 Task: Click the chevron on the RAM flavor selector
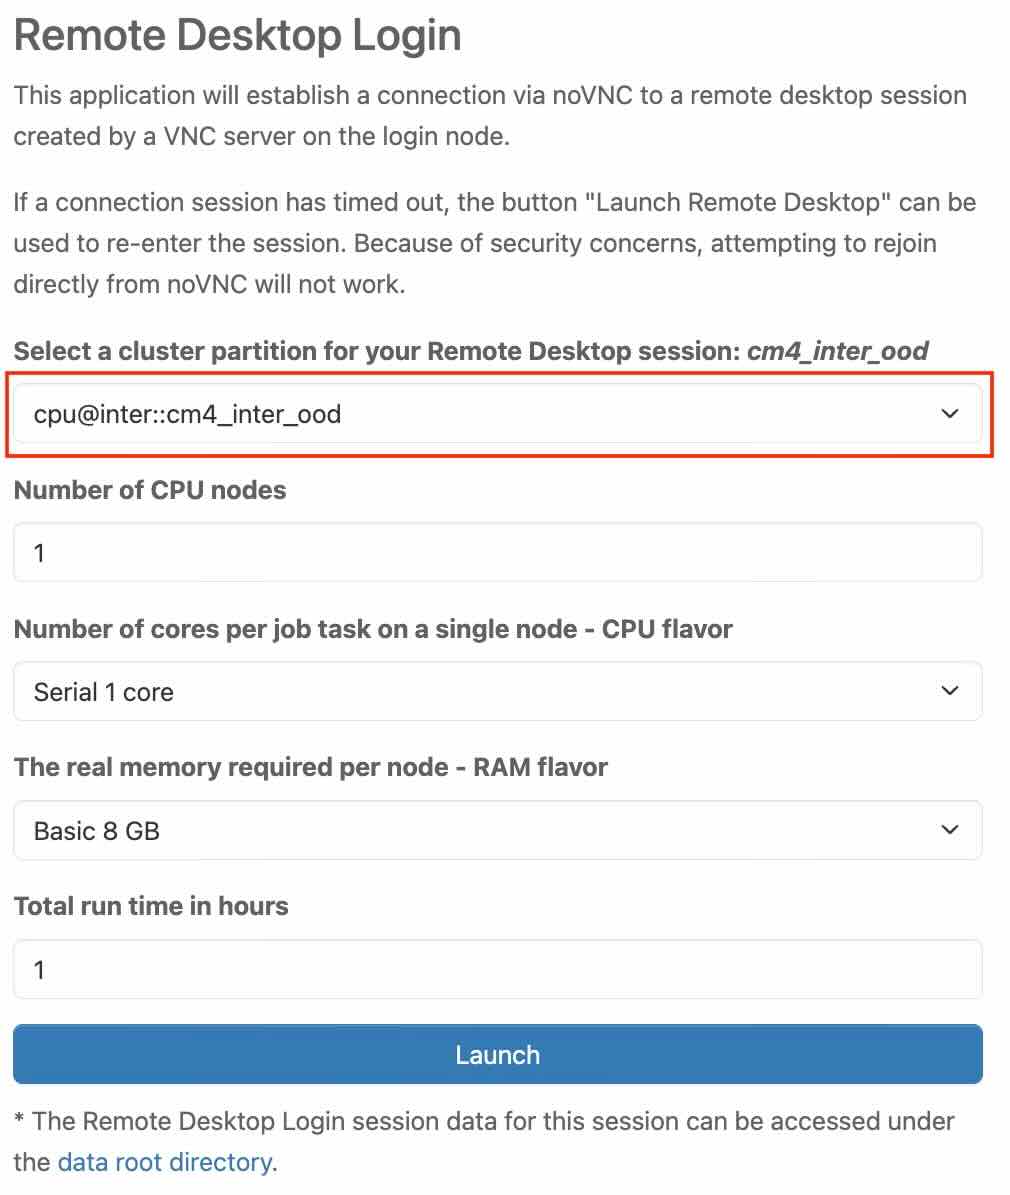pyautogui.click(x=950, y=830)
